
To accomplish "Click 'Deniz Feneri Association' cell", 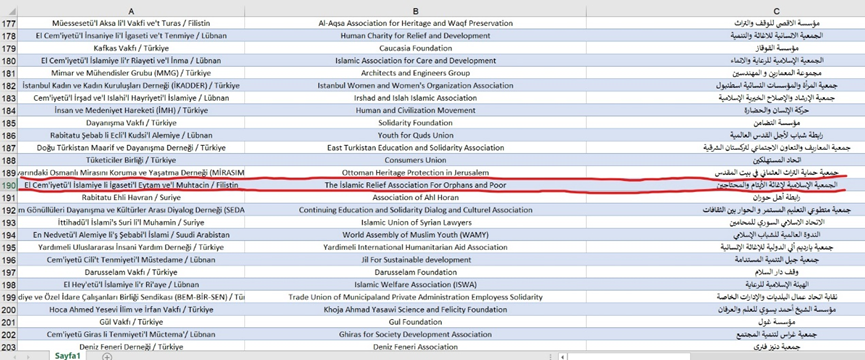I will [x=415, y=347].
